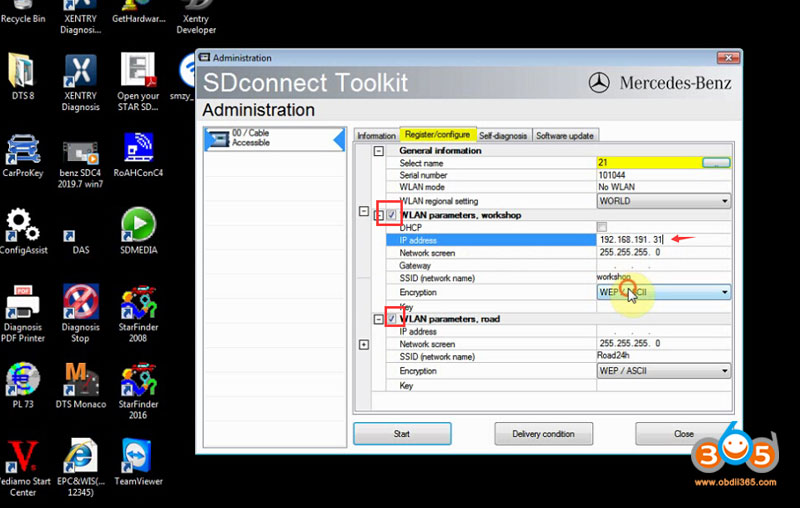Open workshop Encryption WEP / ASCII dropdown
The width and height of the screenshot is (800, 508).
[x=663, y=292]
